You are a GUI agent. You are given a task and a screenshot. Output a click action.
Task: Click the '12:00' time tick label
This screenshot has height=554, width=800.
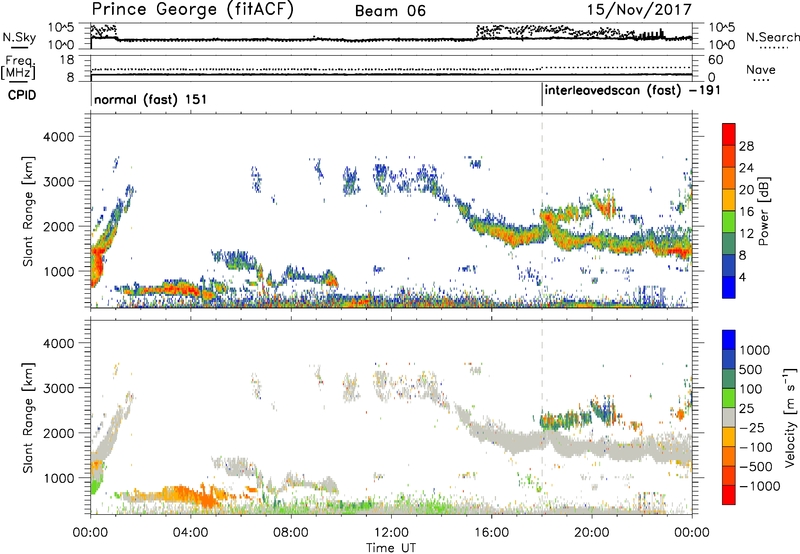tap(391, 533)
